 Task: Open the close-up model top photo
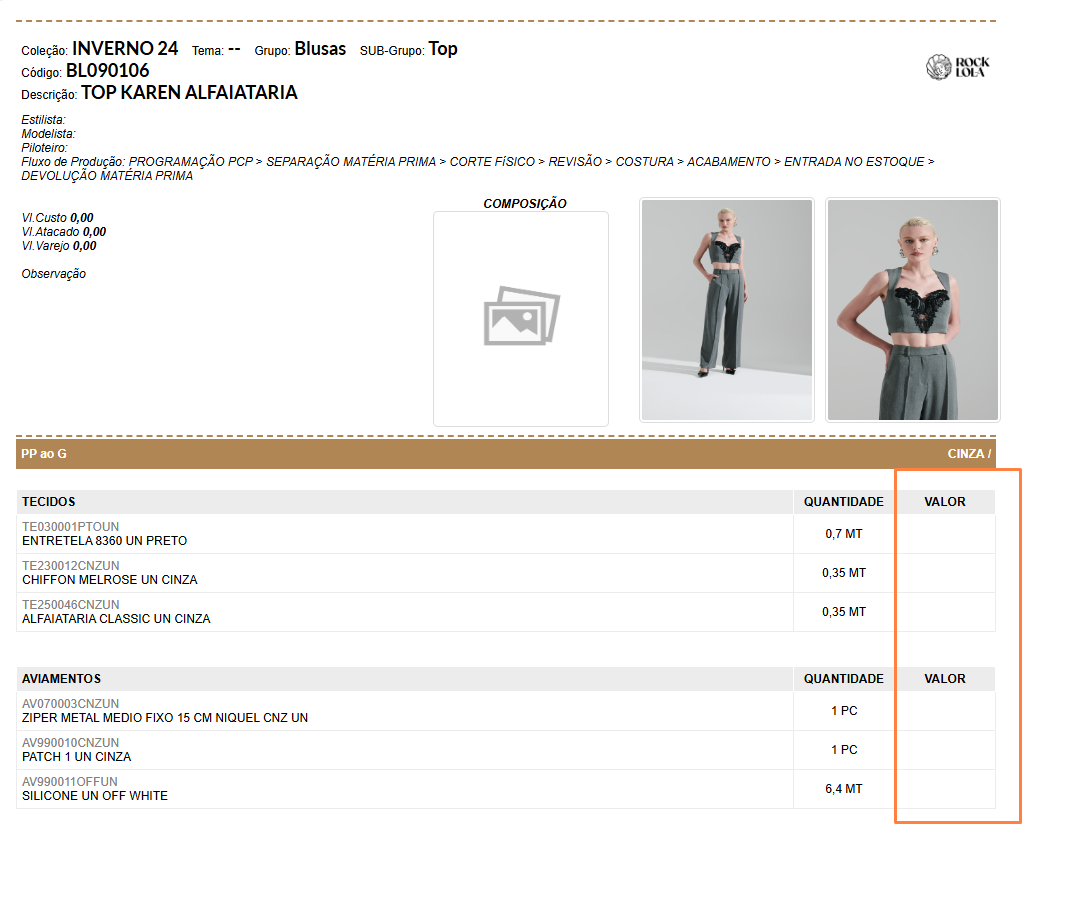[912, 310]
